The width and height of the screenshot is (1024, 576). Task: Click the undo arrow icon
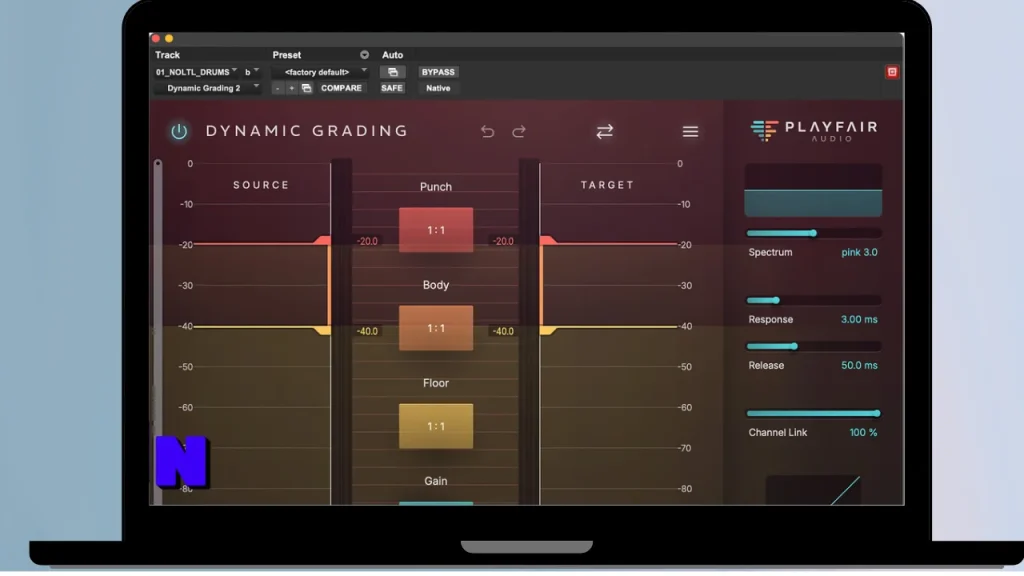pyautogui.click(x=487, y=131)
